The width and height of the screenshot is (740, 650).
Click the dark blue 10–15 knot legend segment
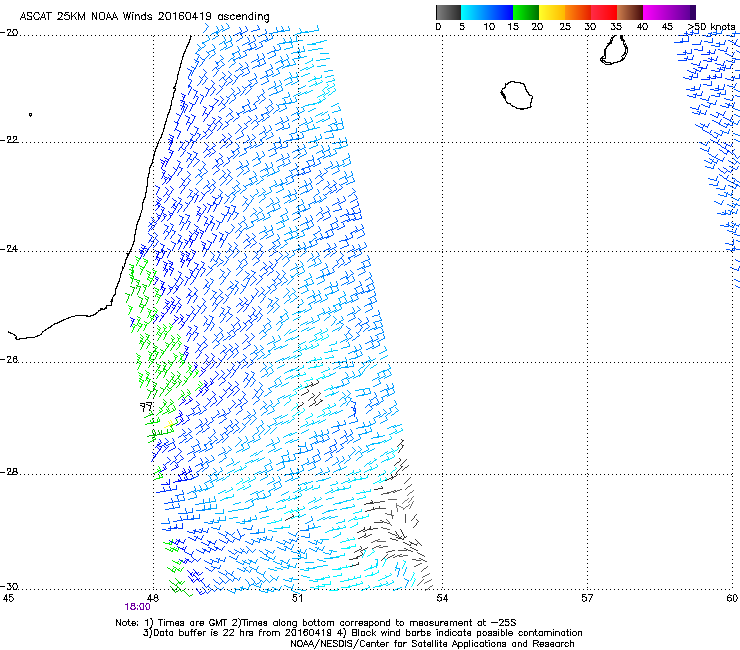tap(500, 12)
